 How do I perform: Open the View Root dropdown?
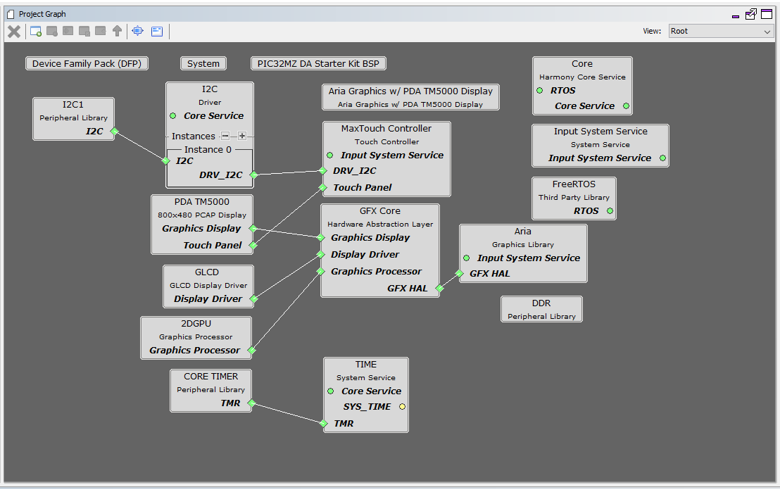(721, 31)
